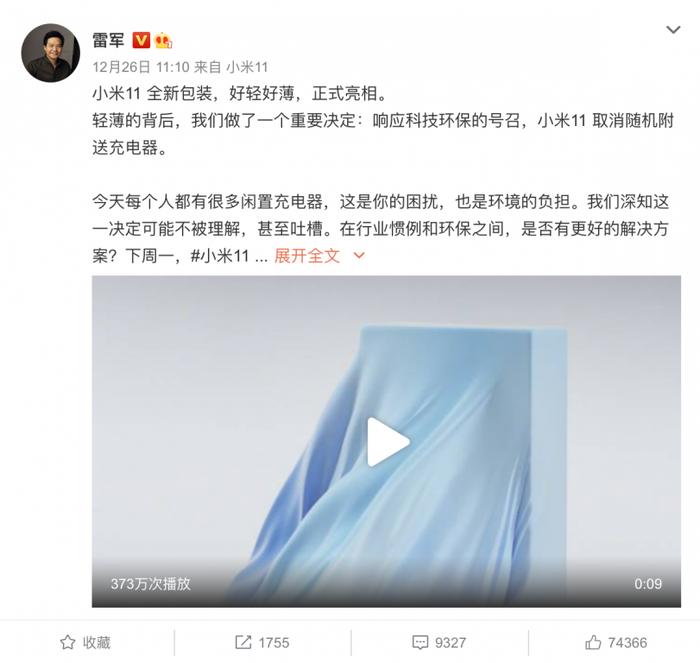The width and height of the screenshot is (700, 663).
Task: Click the star favorite icon
Action: 67,642
